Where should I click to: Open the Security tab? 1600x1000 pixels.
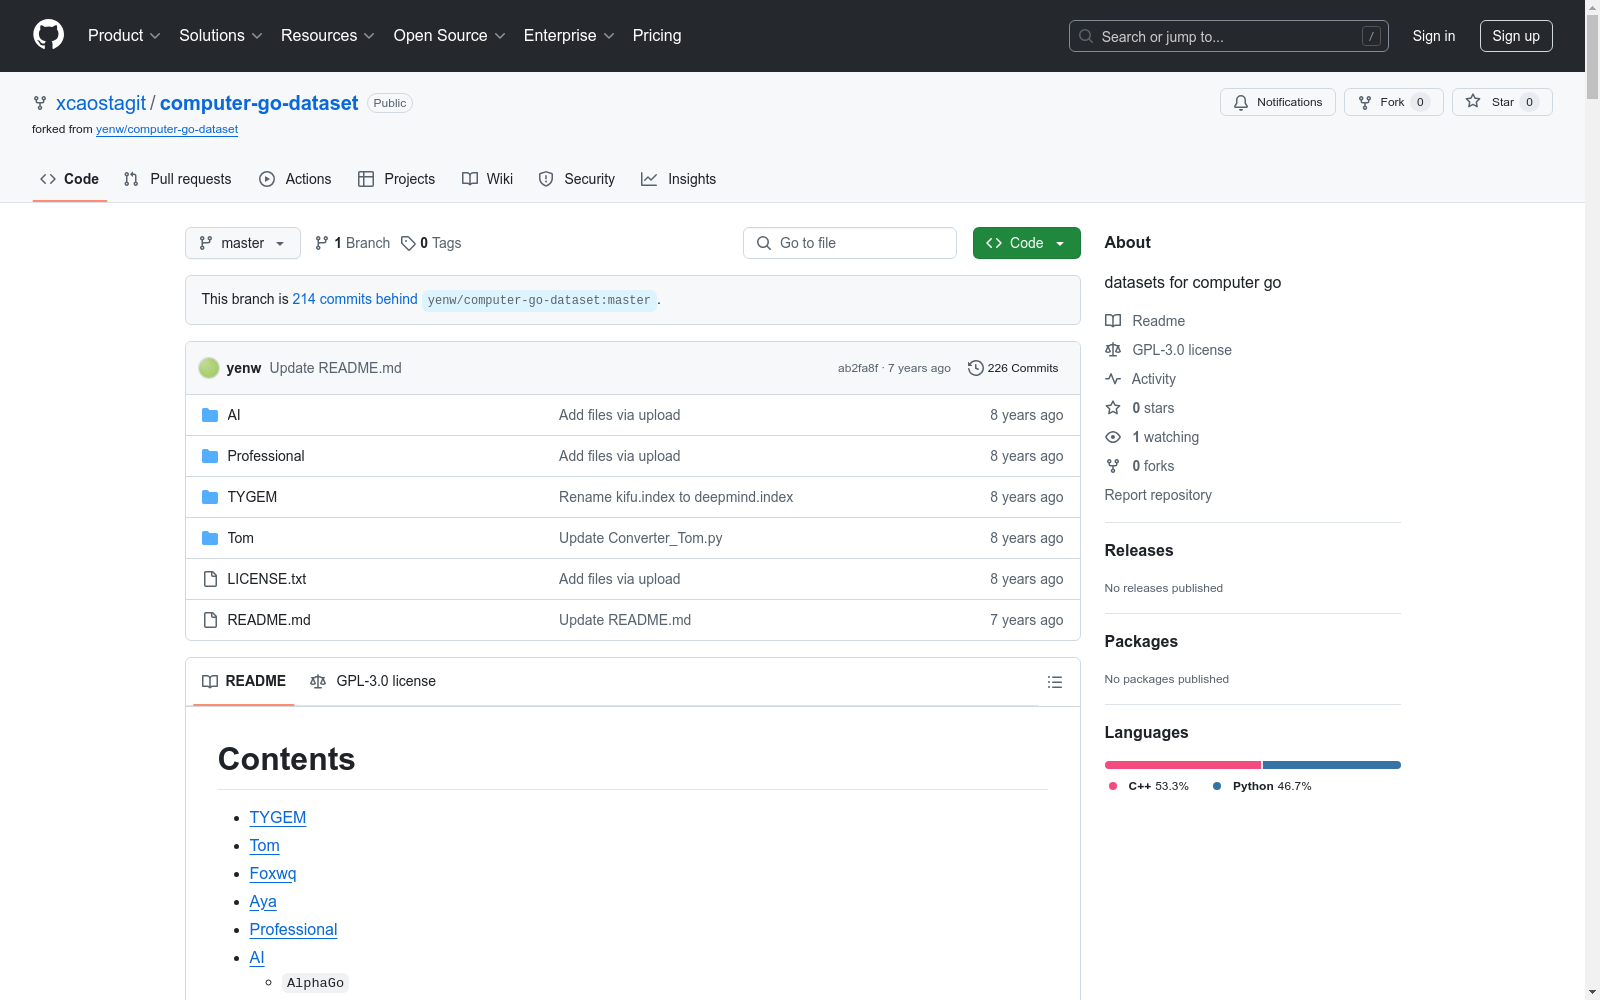[x=577, y=179]
